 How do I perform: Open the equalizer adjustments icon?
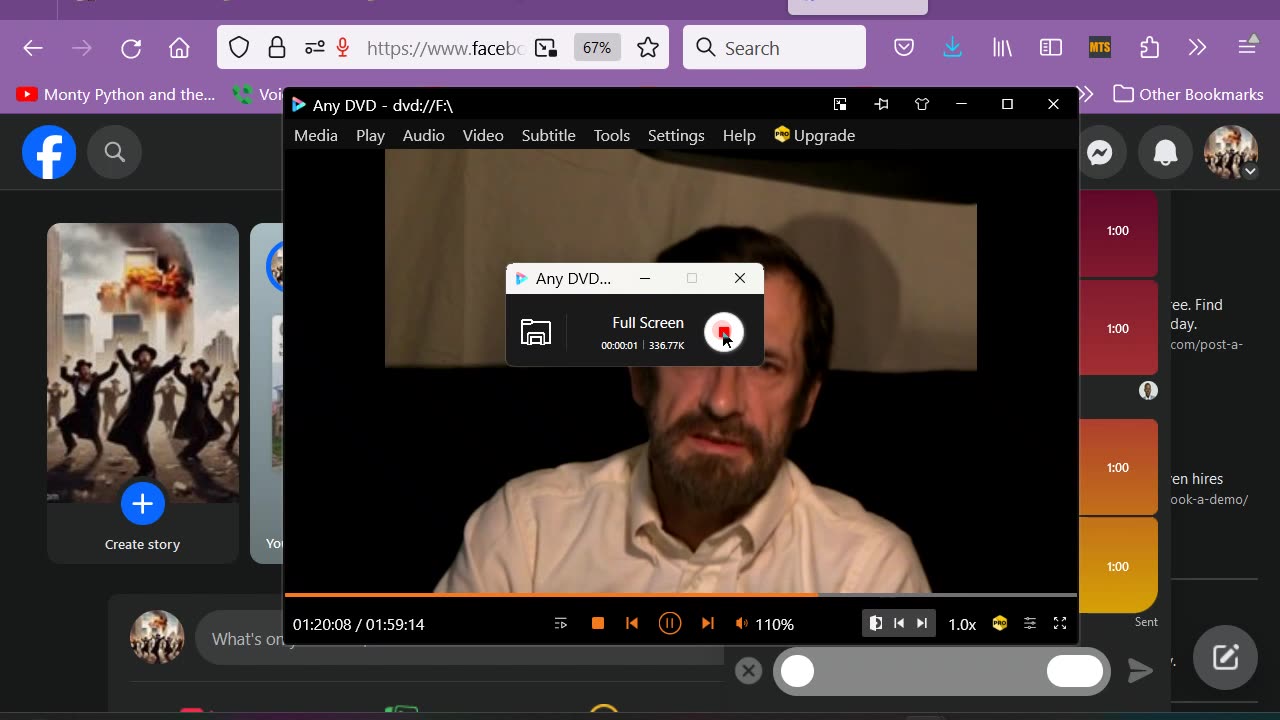(1030, 623)
